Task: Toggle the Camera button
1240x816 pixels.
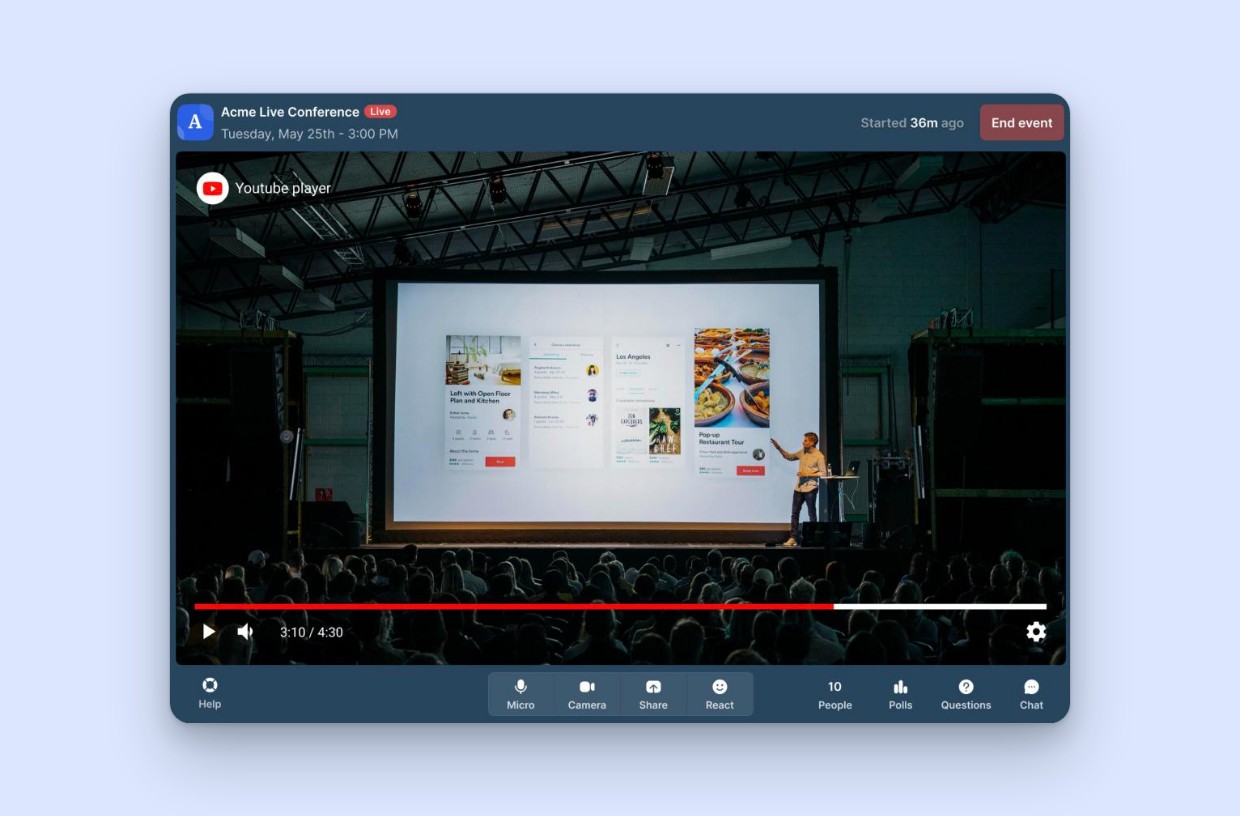Action: pyautogui.click(x=587, y=694)
